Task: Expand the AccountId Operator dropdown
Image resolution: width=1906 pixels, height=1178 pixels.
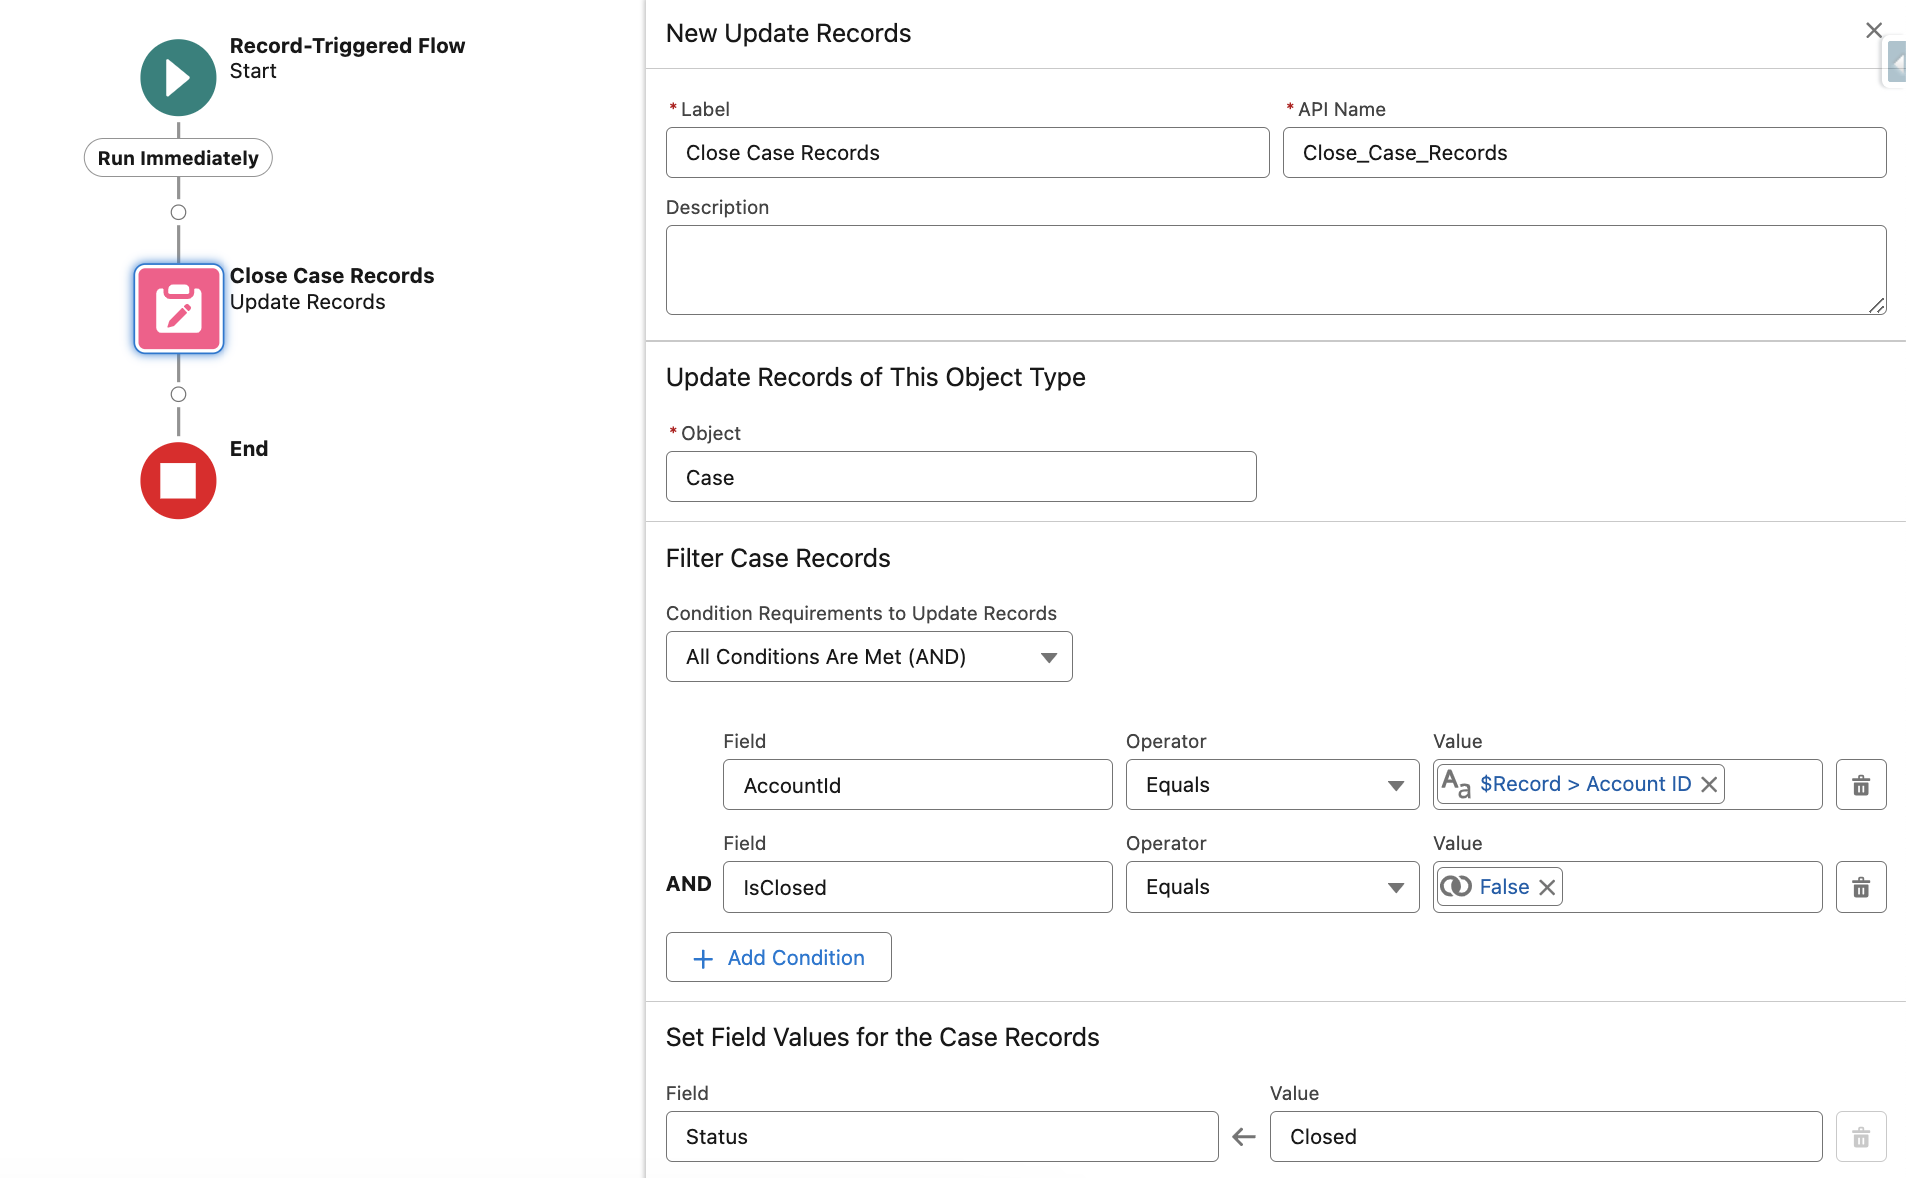Action: [1271, 785]
